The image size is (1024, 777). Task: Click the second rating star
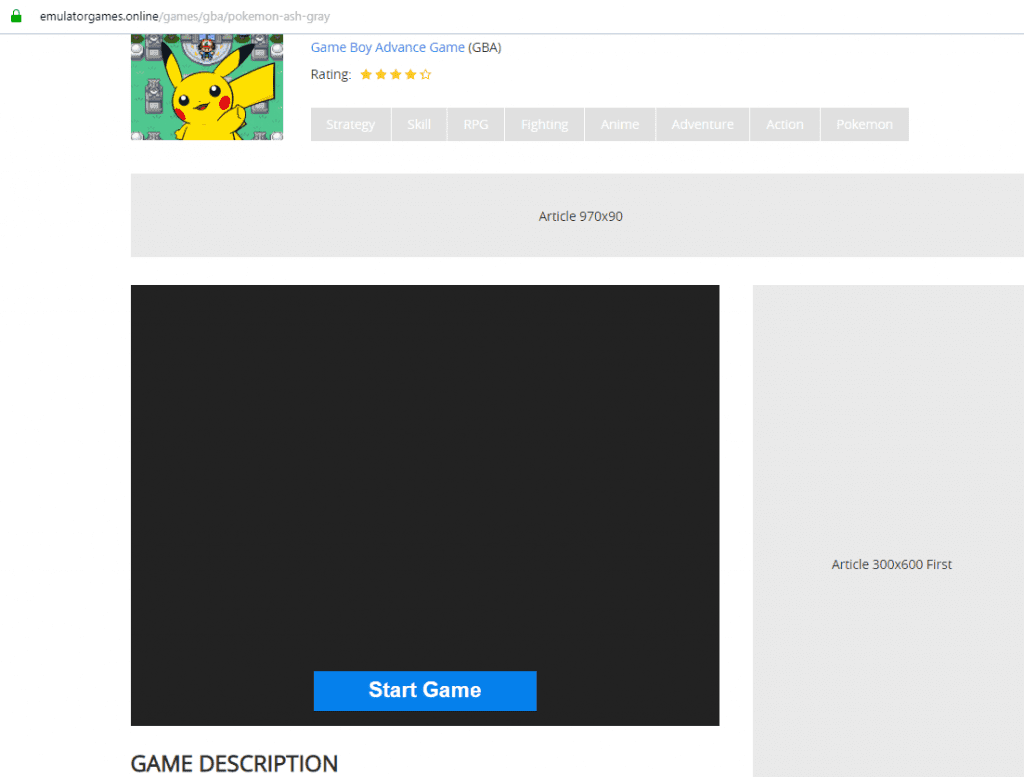pyautogui.click(x=381, y=74)
